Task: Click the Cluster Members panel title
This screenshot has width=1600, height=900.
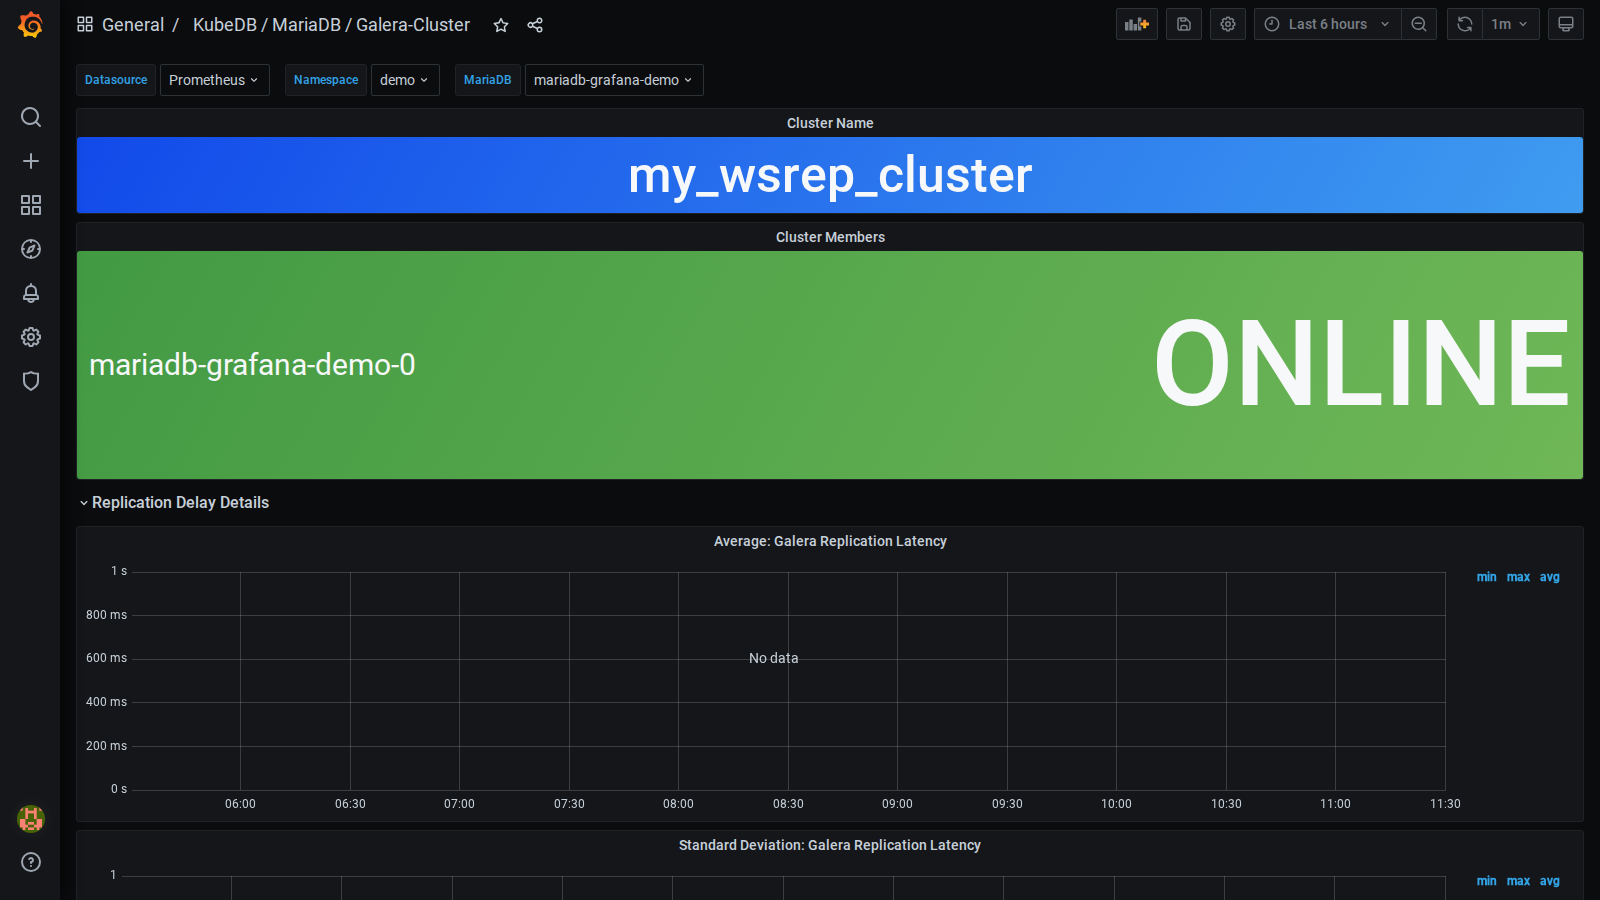Action: pos(830,237)
